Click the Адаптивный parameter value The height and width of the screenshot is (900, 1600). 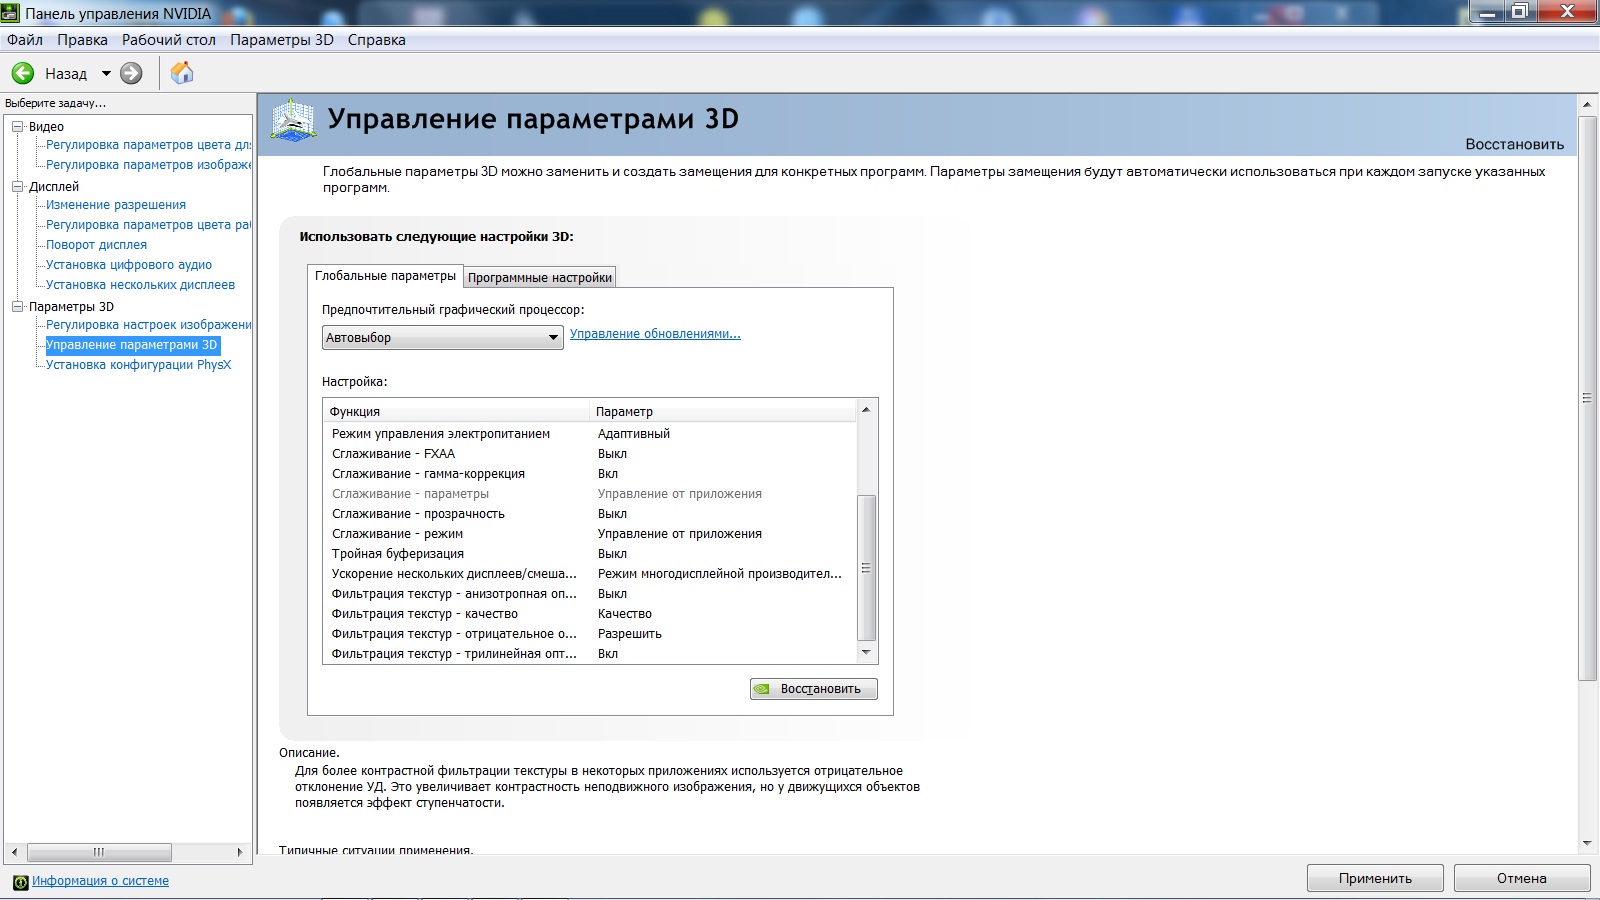point(634,434)
